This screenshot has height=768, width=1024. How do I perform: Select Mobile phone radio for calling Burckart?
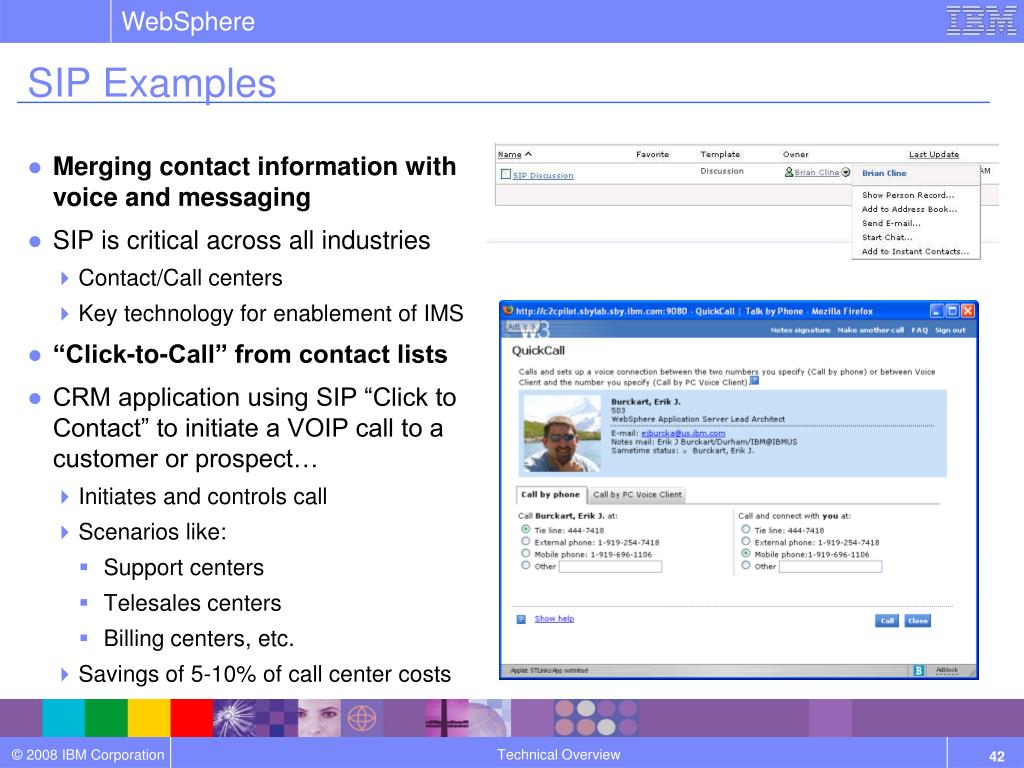[x=526, y=554]
